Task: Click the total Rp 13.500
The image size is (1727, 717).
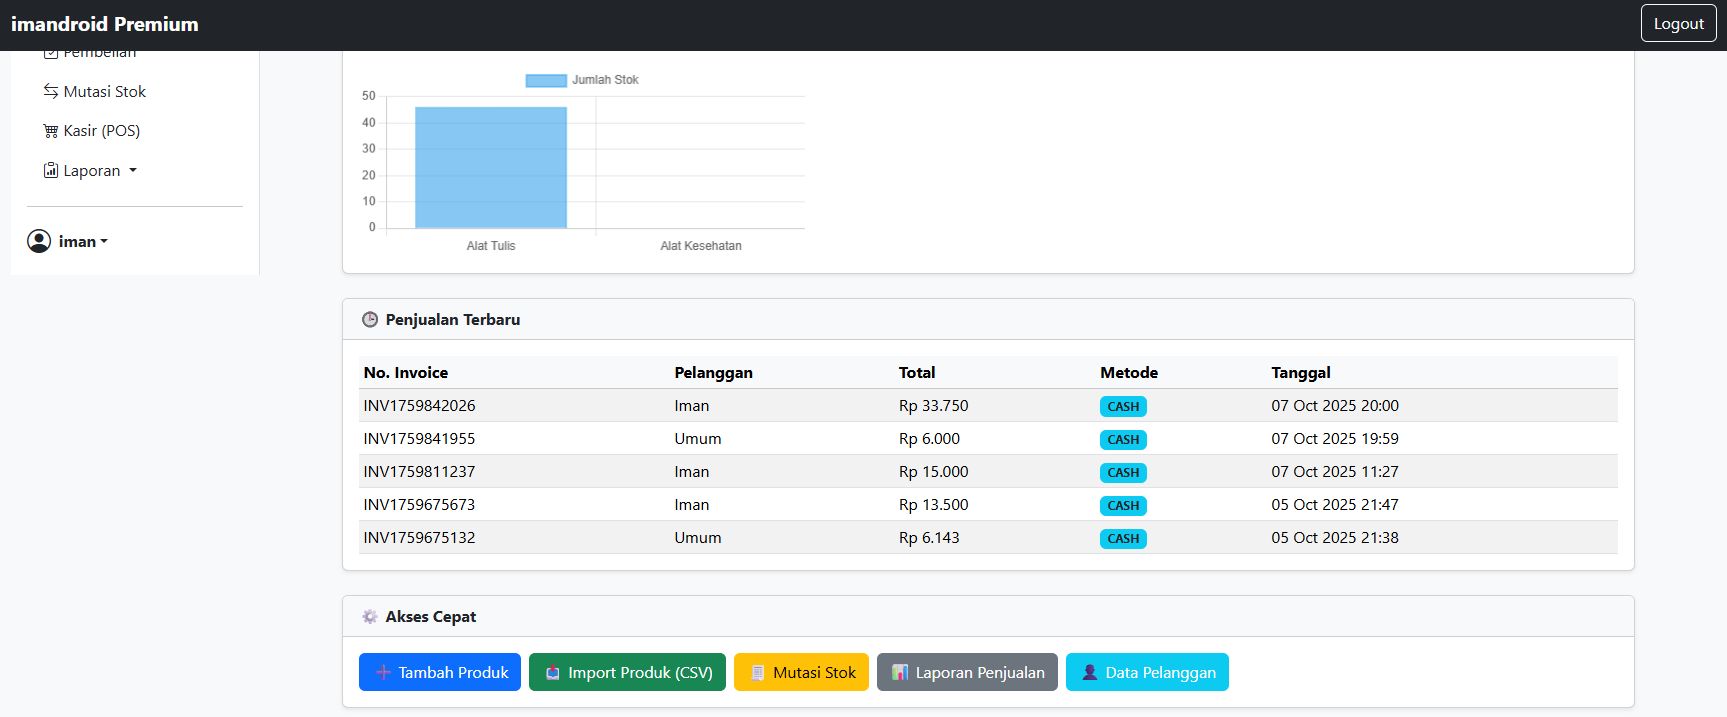Action: tap(934, 505)
